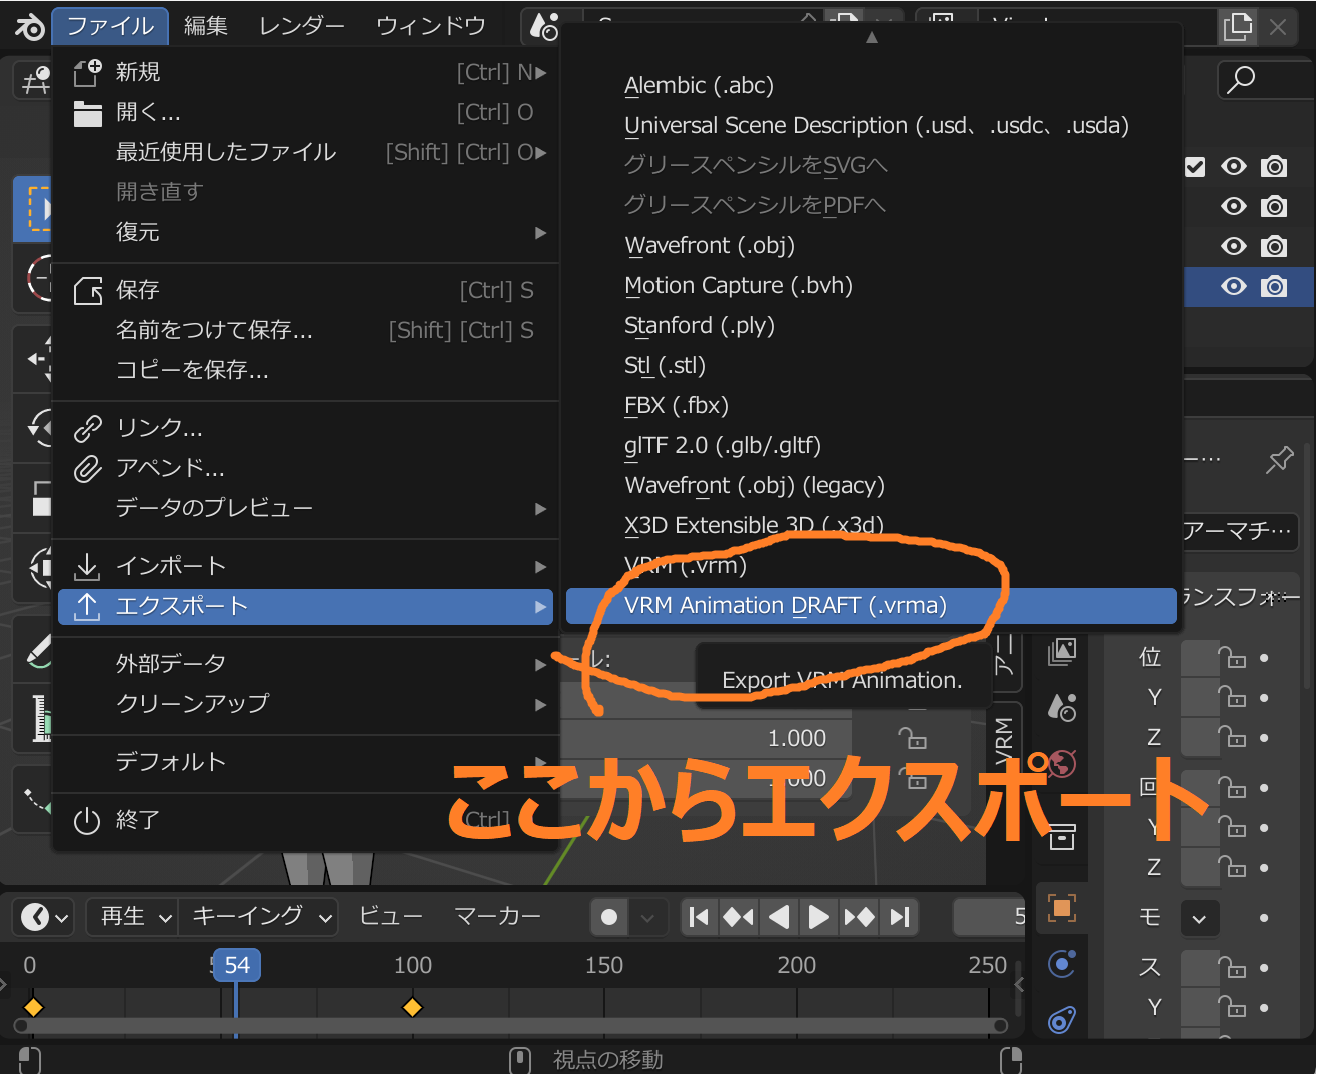Open the 編集 menu
Viewport: 1320px width, 1080px height.
pyautogui.click(x=206, y=26)
